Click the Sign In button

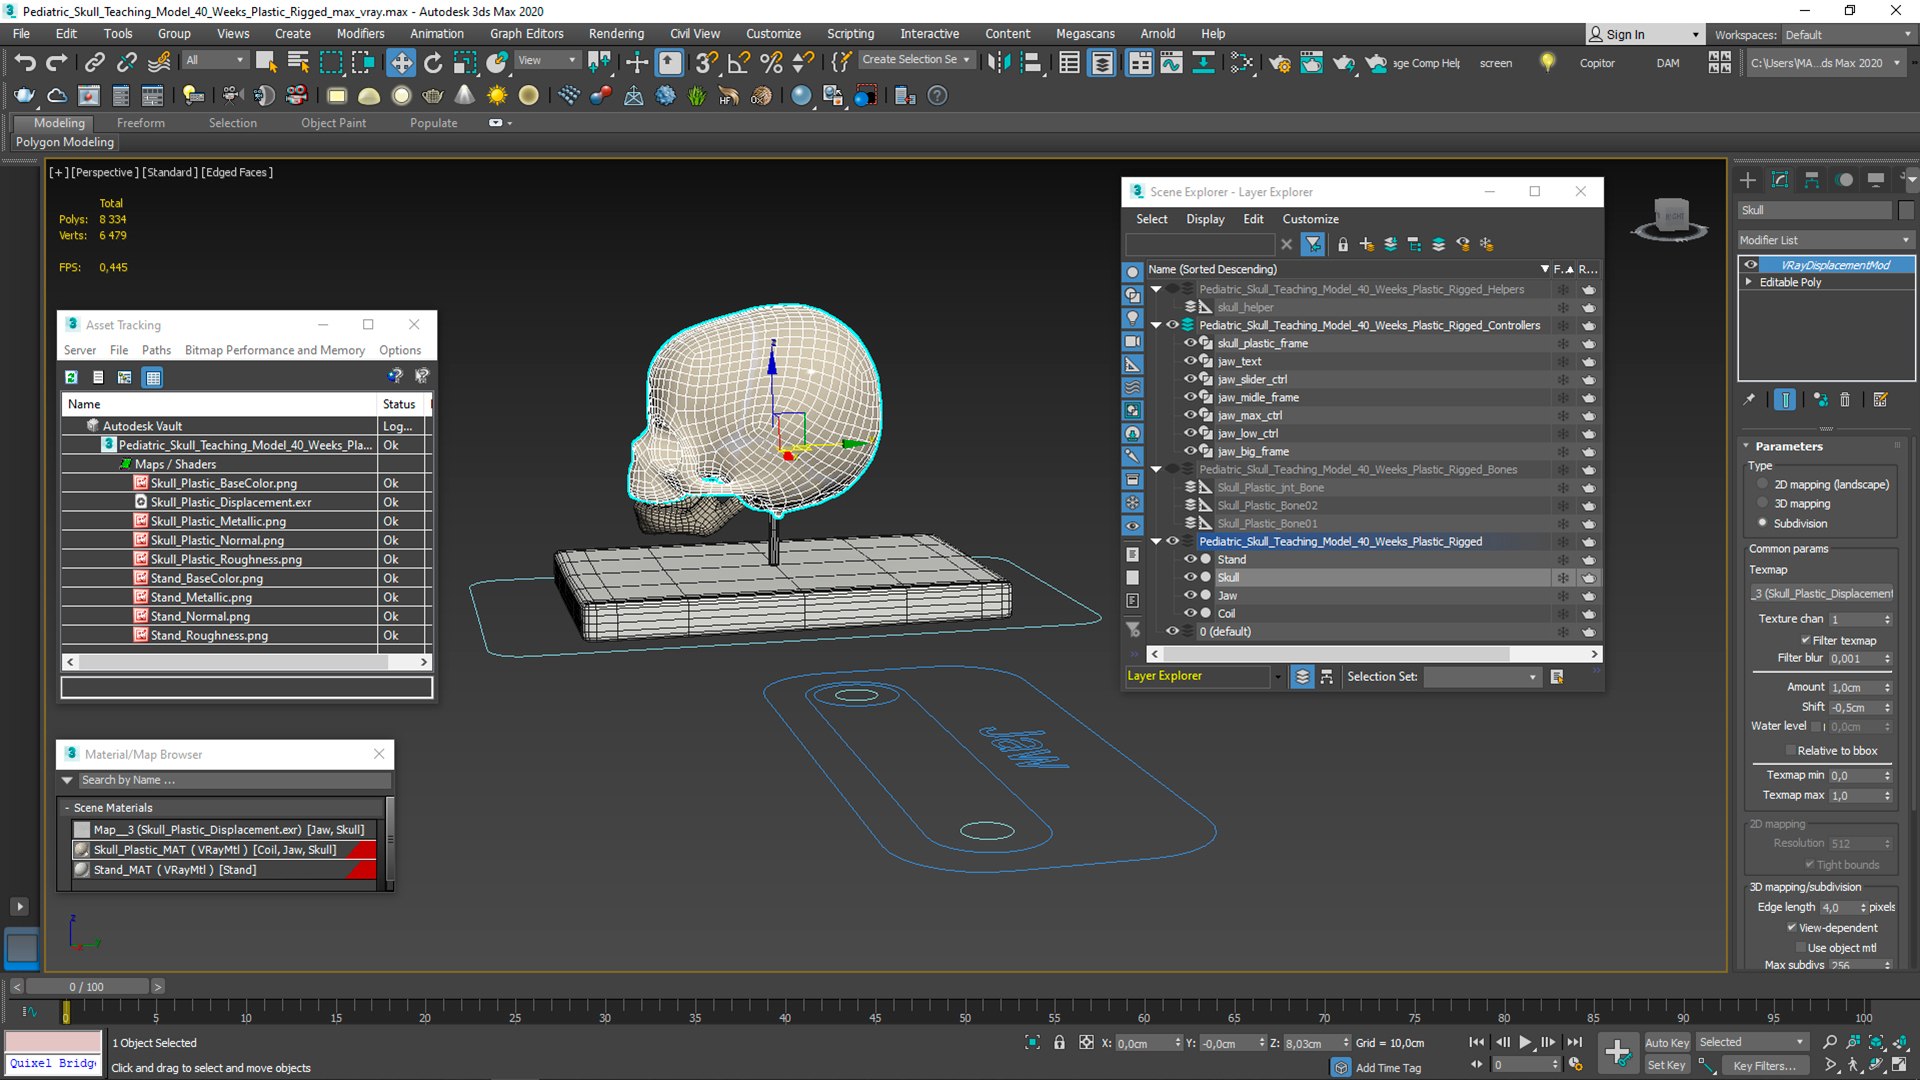(1644, 34)
